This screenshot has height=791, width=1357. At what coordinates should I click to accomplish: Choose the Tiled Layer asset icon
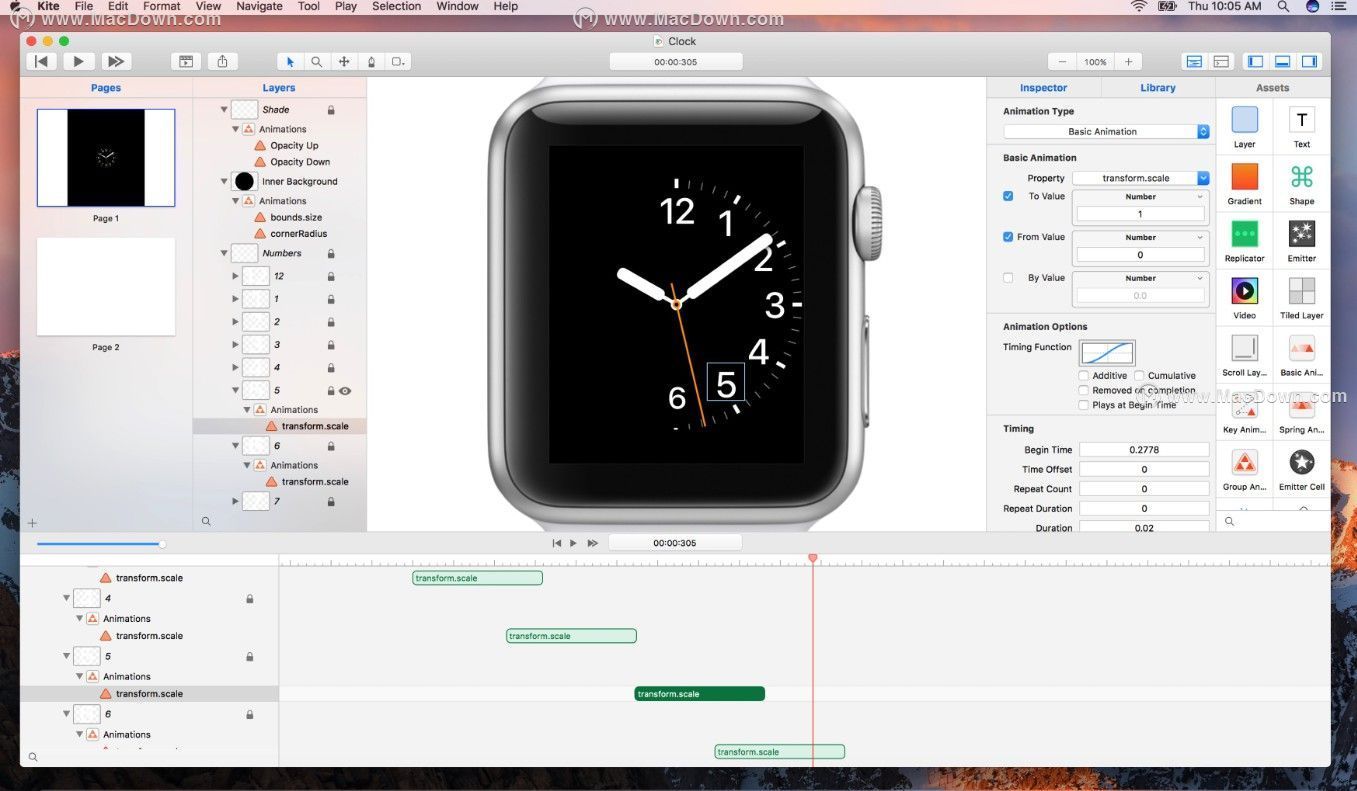coord(1302,291)
